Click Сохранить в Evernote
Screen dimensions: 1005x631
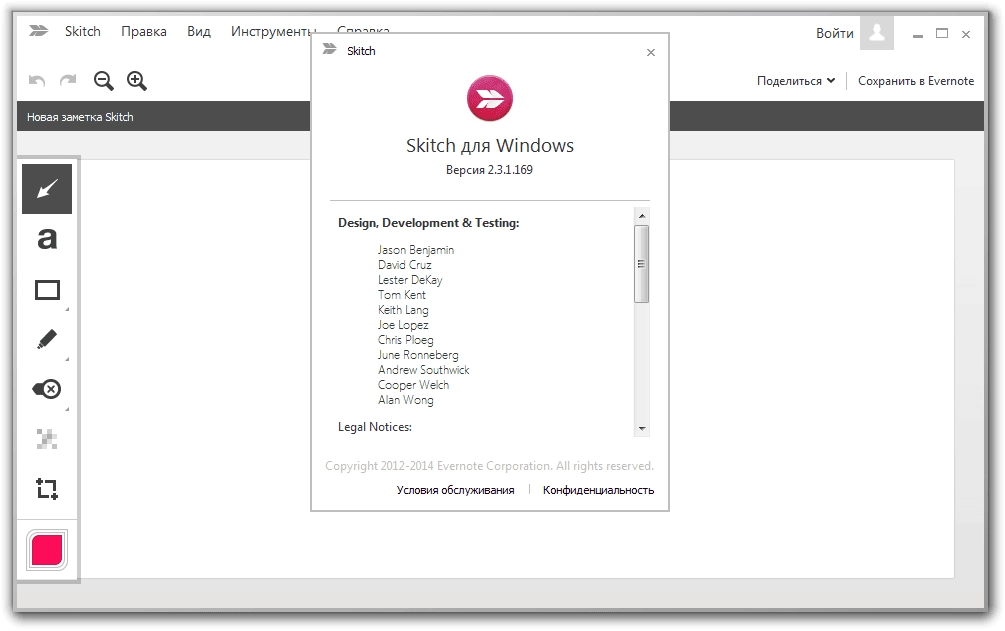pyautogui.click(x=916, y=81)
